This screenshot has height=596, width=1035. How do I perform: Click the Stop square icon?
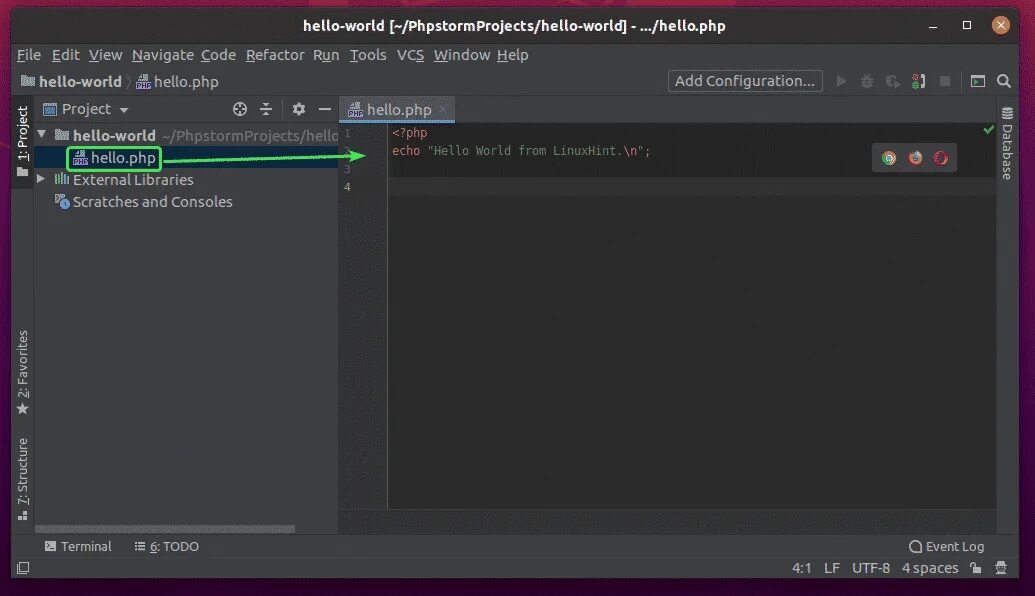click(x=945, y=81)
